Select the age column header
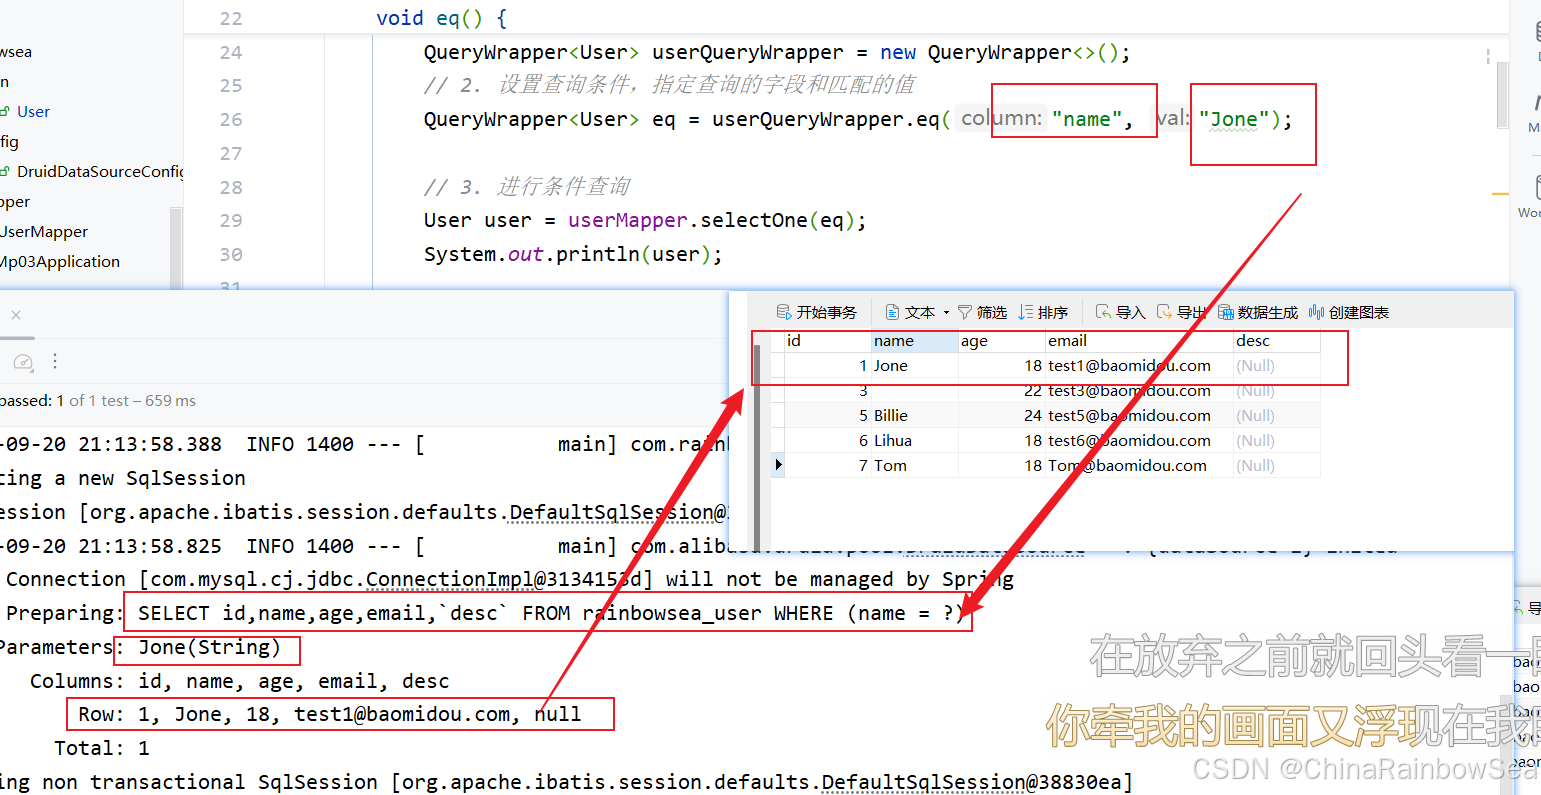The width and height of the screenshot is (1541, 795). pyautogui.click(x=1001, y=341)
